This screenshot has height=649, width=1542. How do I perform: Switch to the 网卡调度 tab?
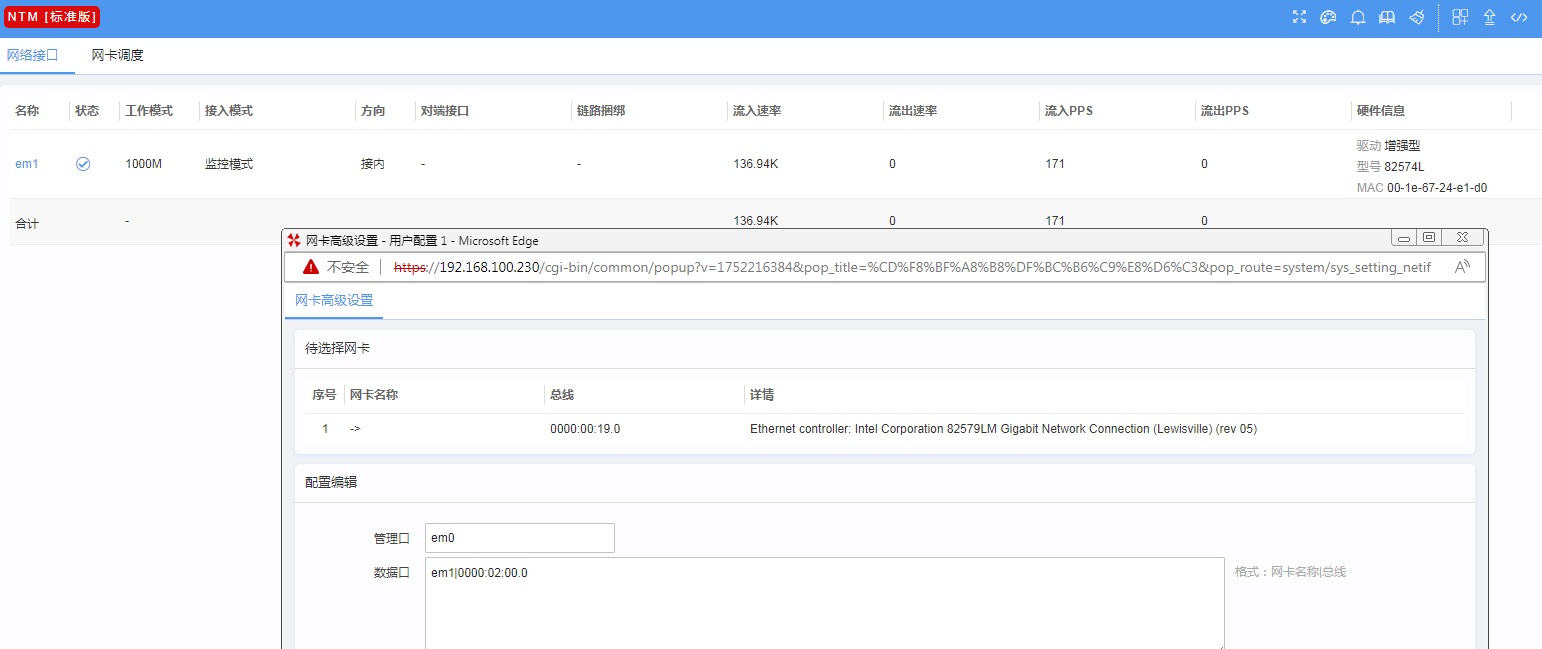[x=117, y=55]
